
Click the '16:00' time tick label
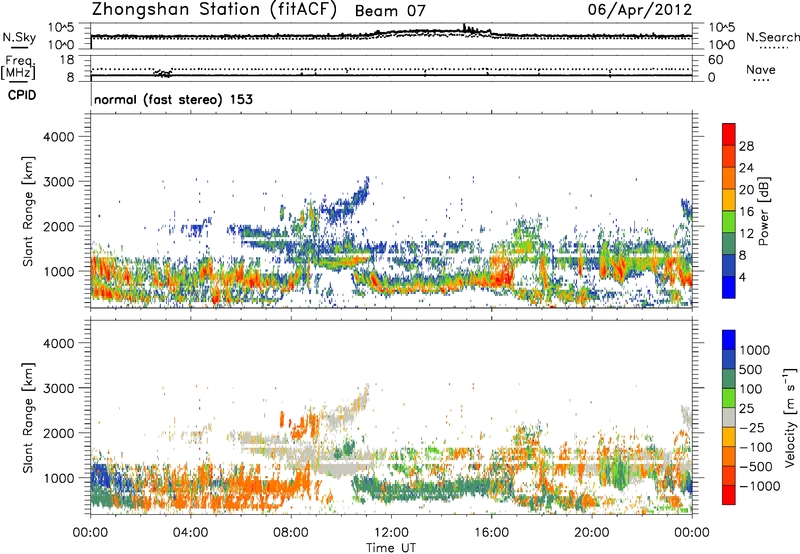point(491,533)
